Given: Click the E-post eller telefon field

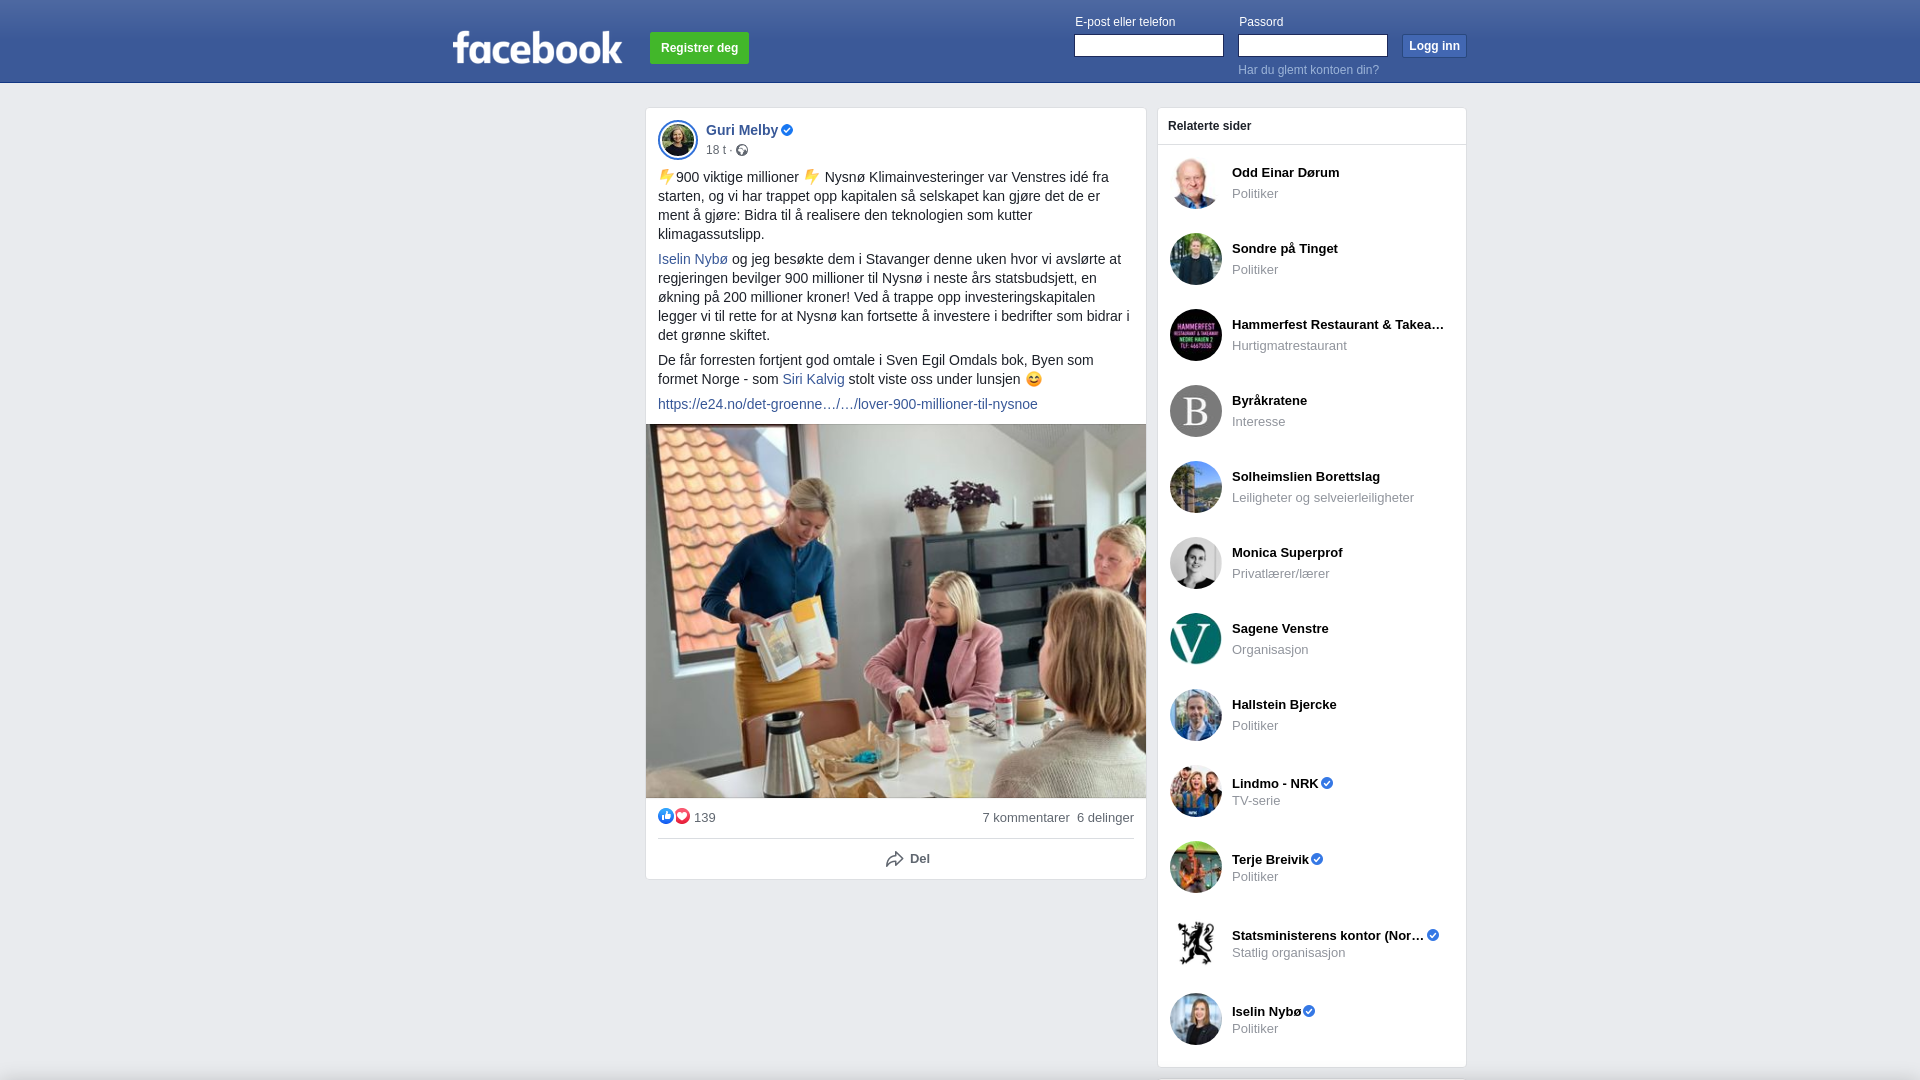Looking at the screenshot, I should [x=1149, y=45].
